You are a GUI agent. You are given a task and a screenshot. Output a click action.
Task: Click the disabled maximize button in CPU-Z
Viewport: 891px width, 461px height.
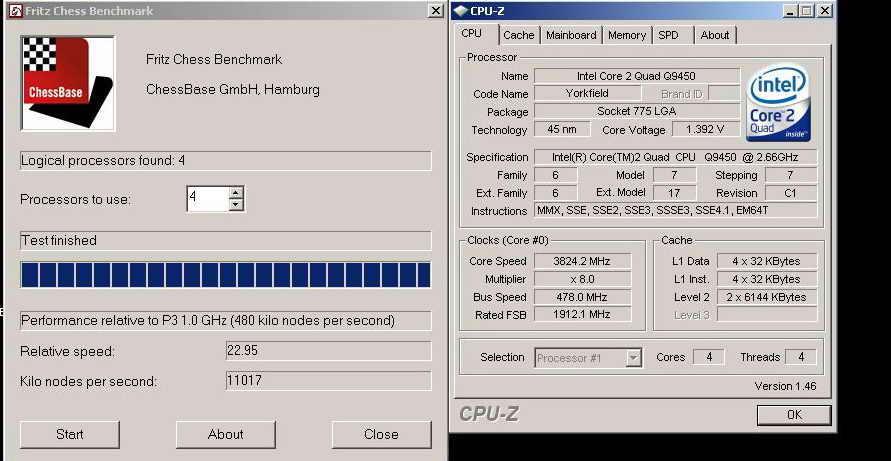(806, 11)
